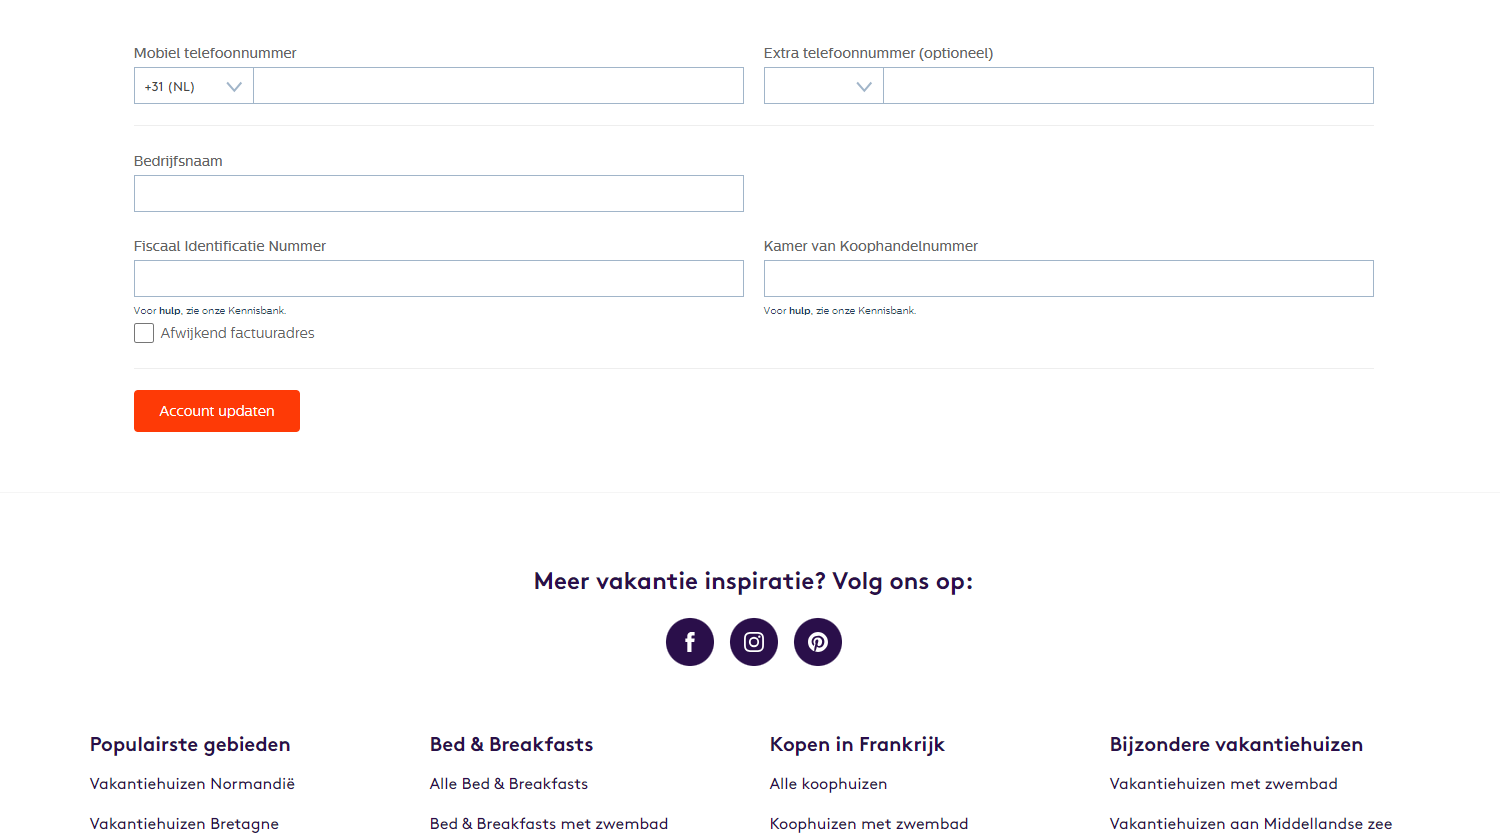Open the Instagram social icon

pyautogui.click(x=754, y=642)
